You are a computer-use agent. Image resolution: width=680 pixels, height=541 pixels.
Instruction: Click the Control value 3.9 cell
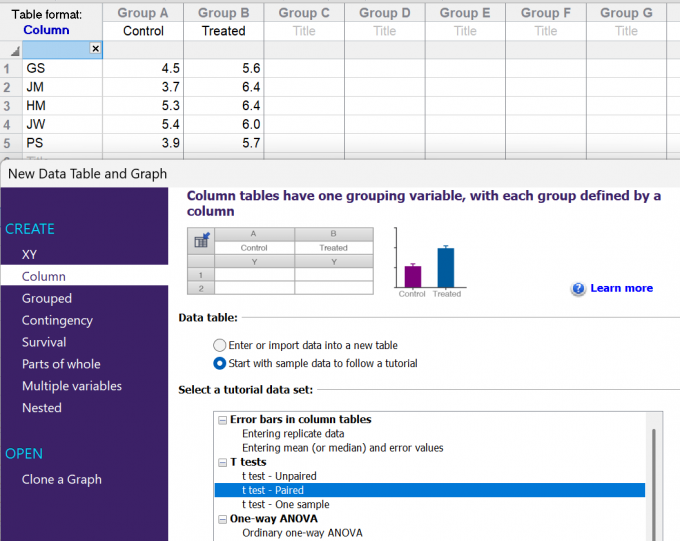tap(143, 143)
